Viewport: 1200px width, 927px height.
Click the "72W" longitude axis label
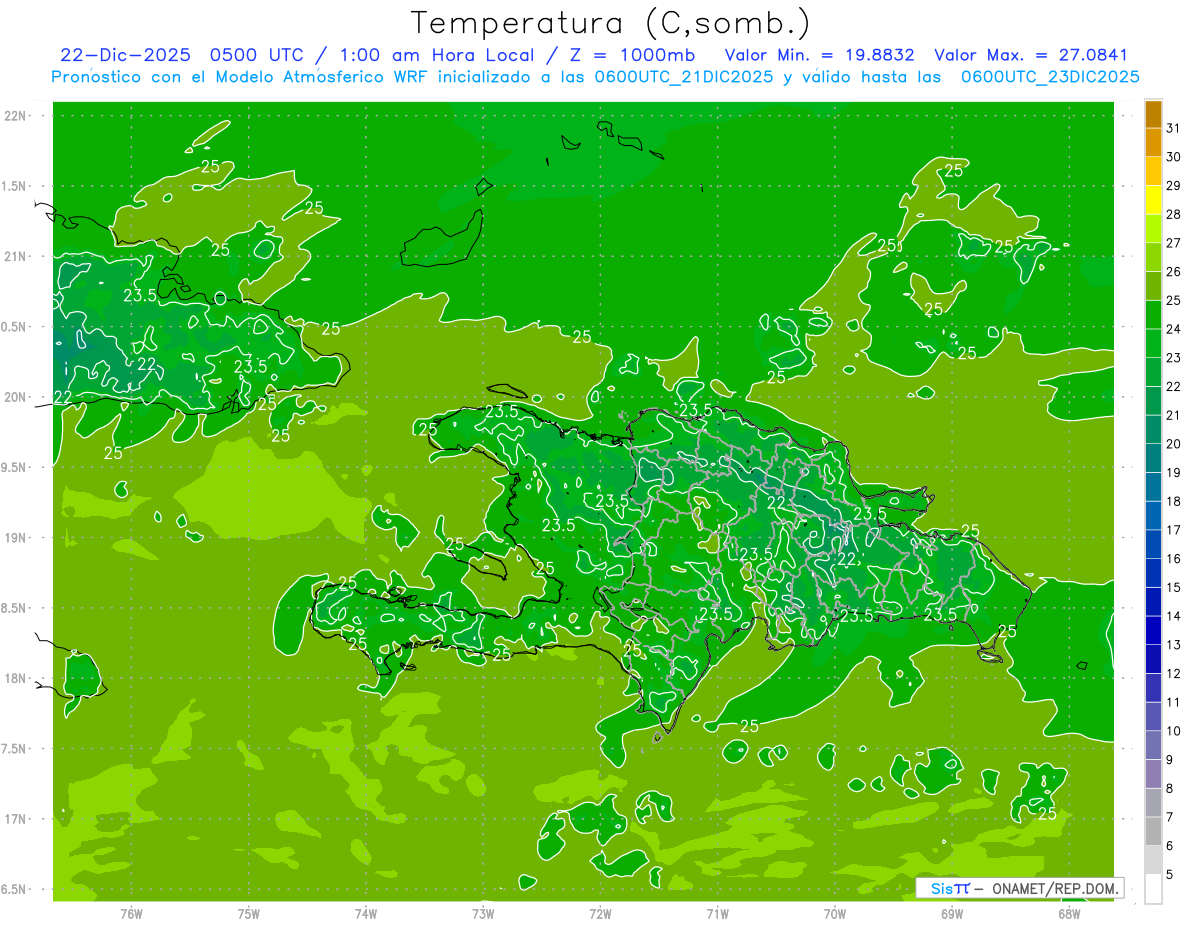click(600, 914)
